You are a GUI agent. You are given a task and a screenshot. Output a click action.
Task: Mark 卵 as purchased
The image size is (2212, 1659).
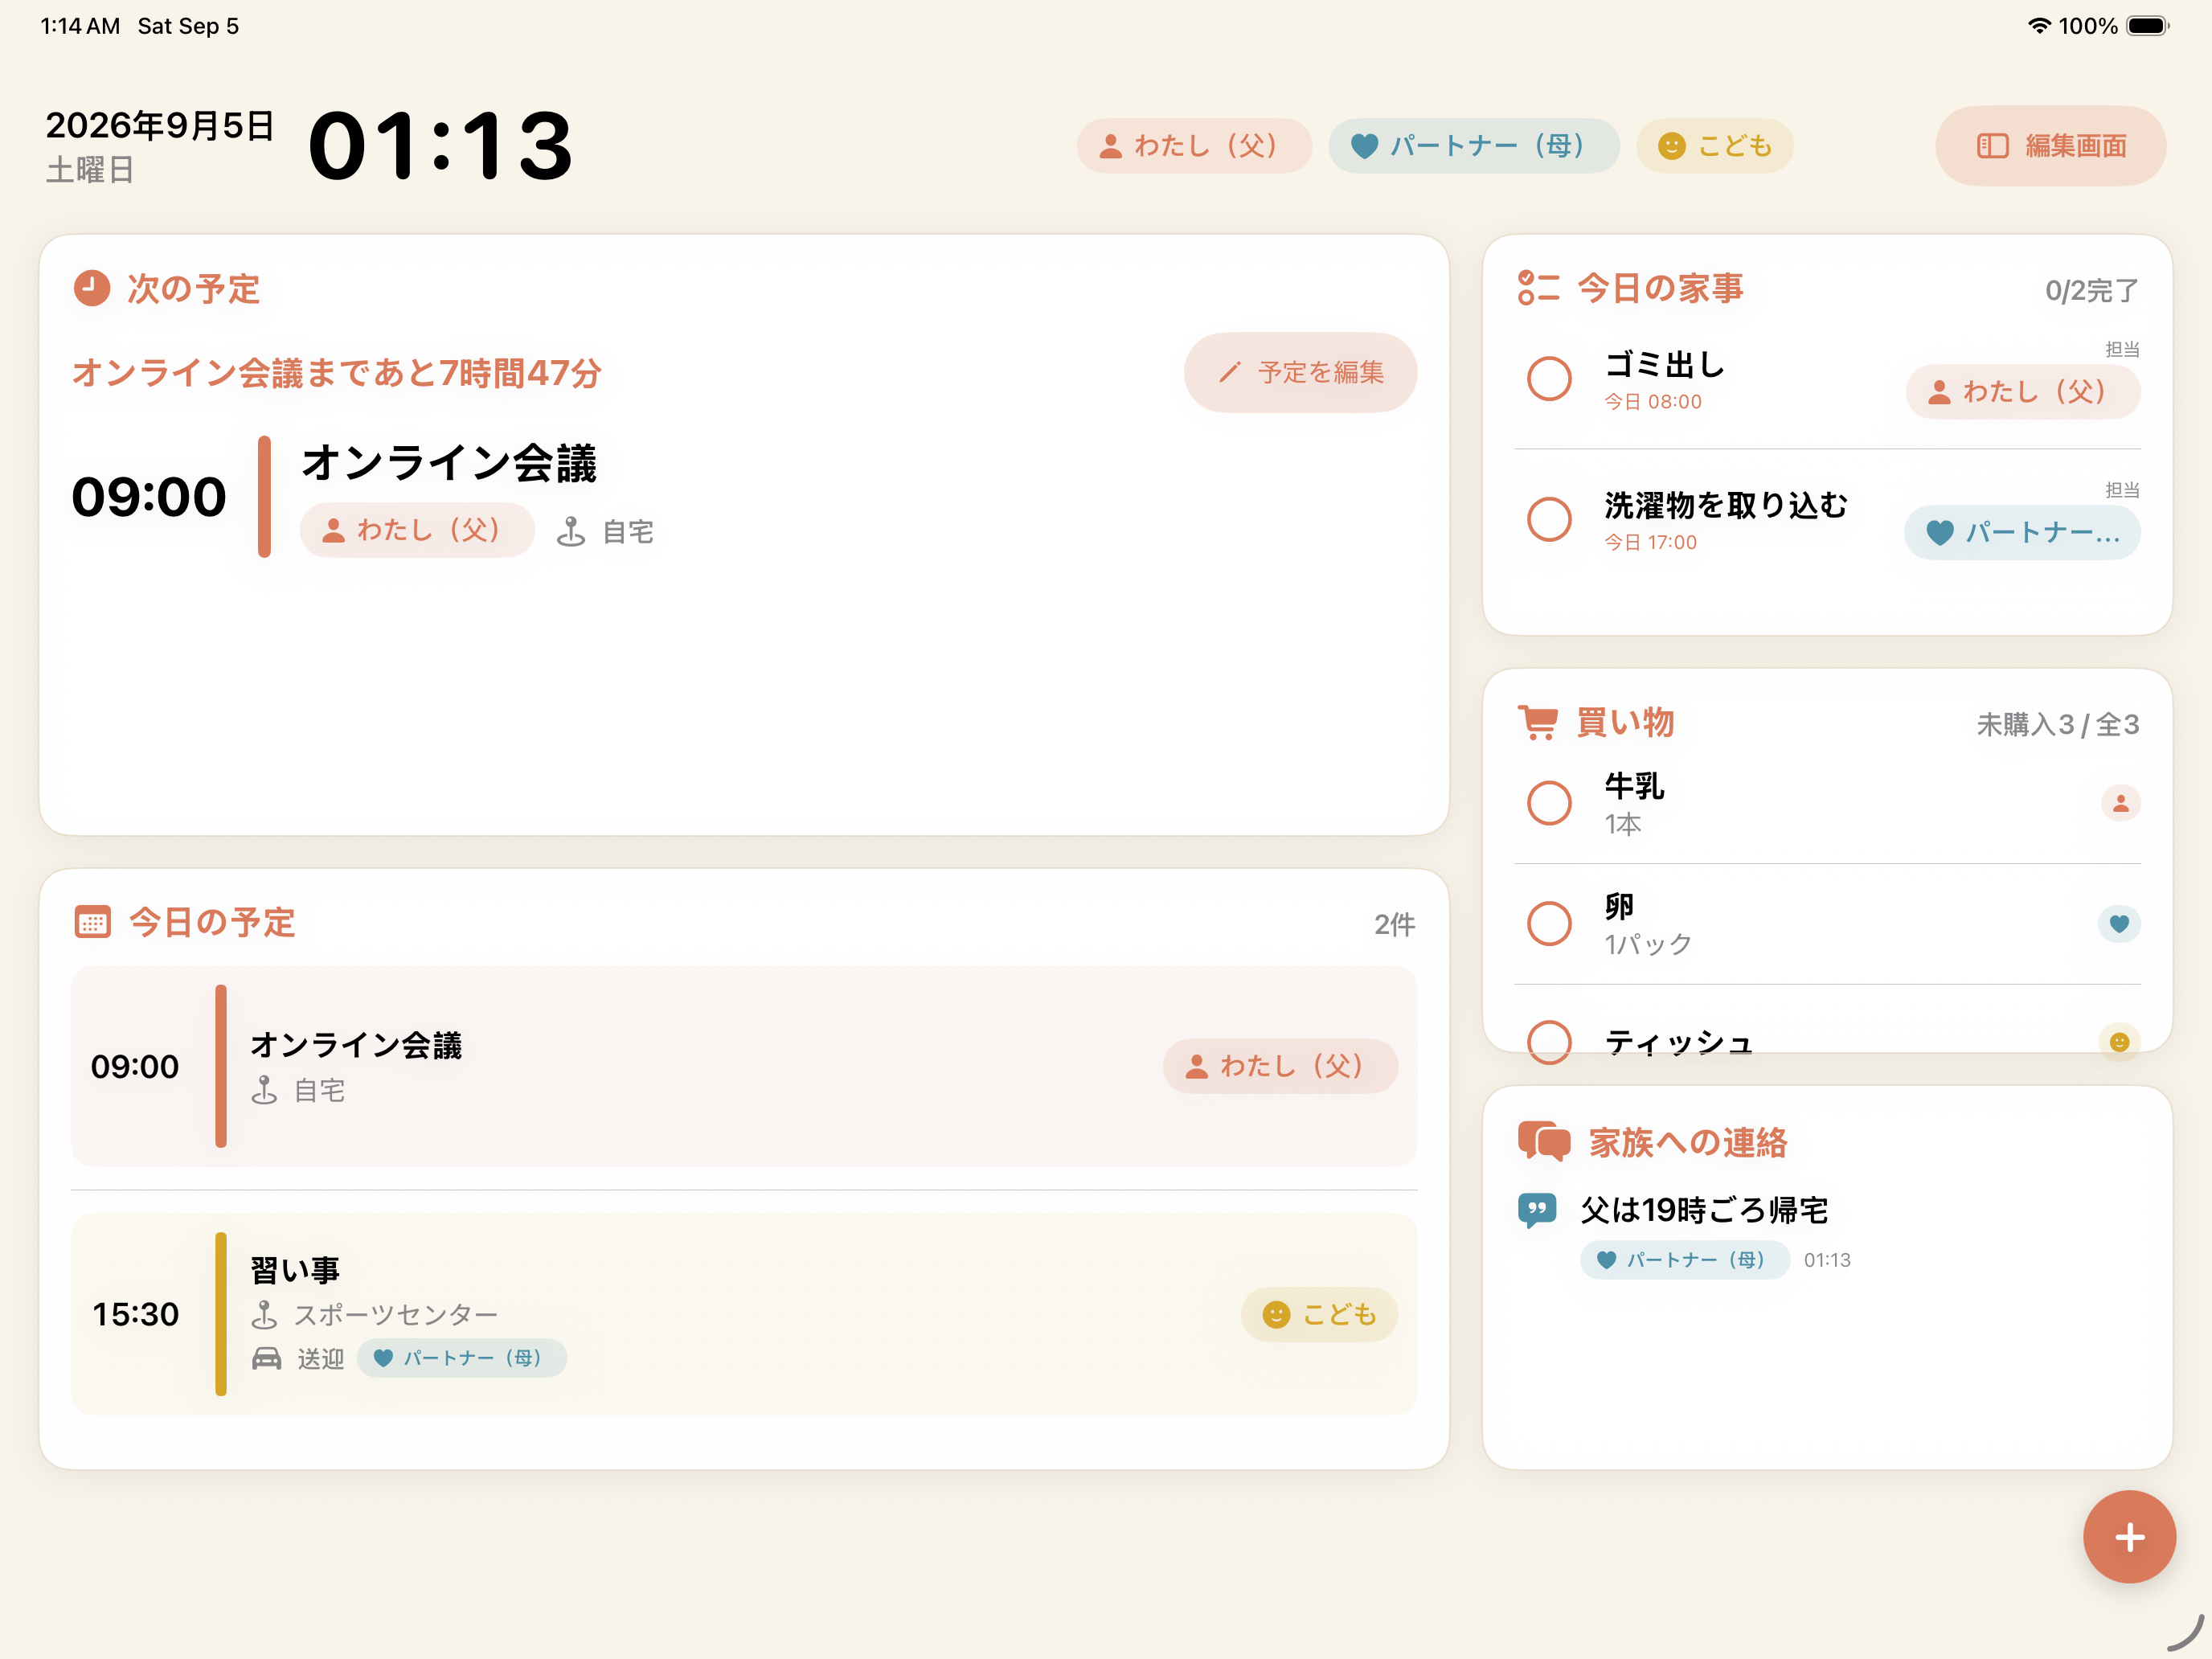coord(1549,923)
